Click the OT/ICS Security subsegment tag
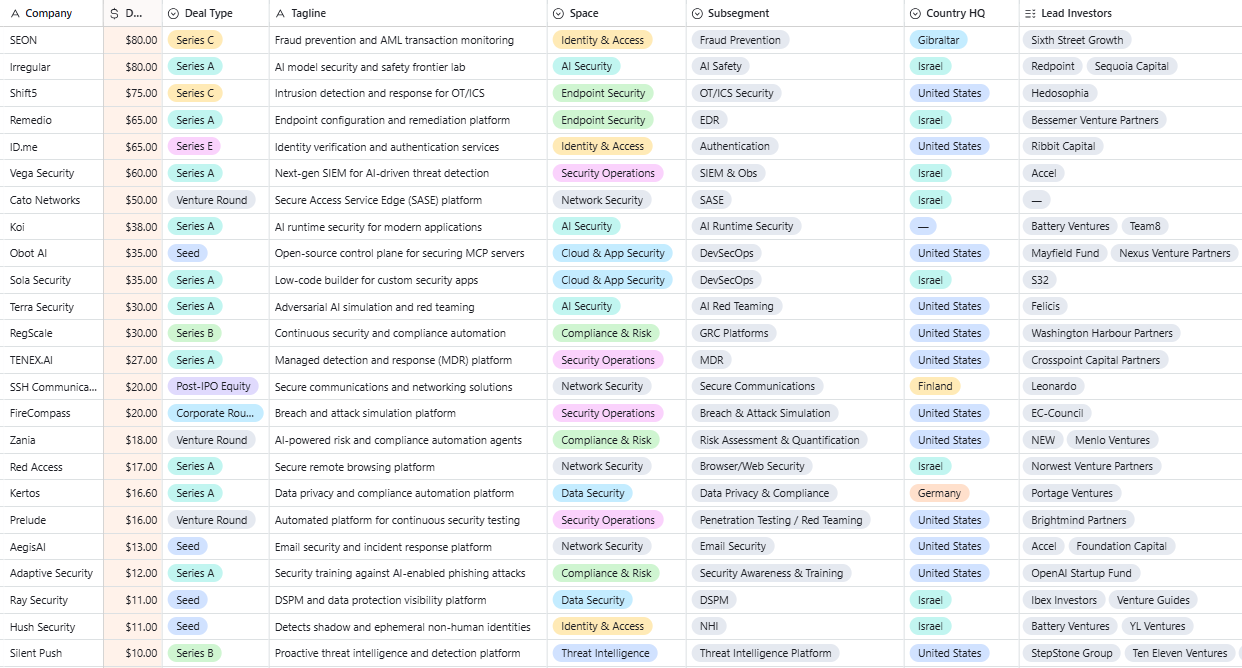 tap(737, 93)
